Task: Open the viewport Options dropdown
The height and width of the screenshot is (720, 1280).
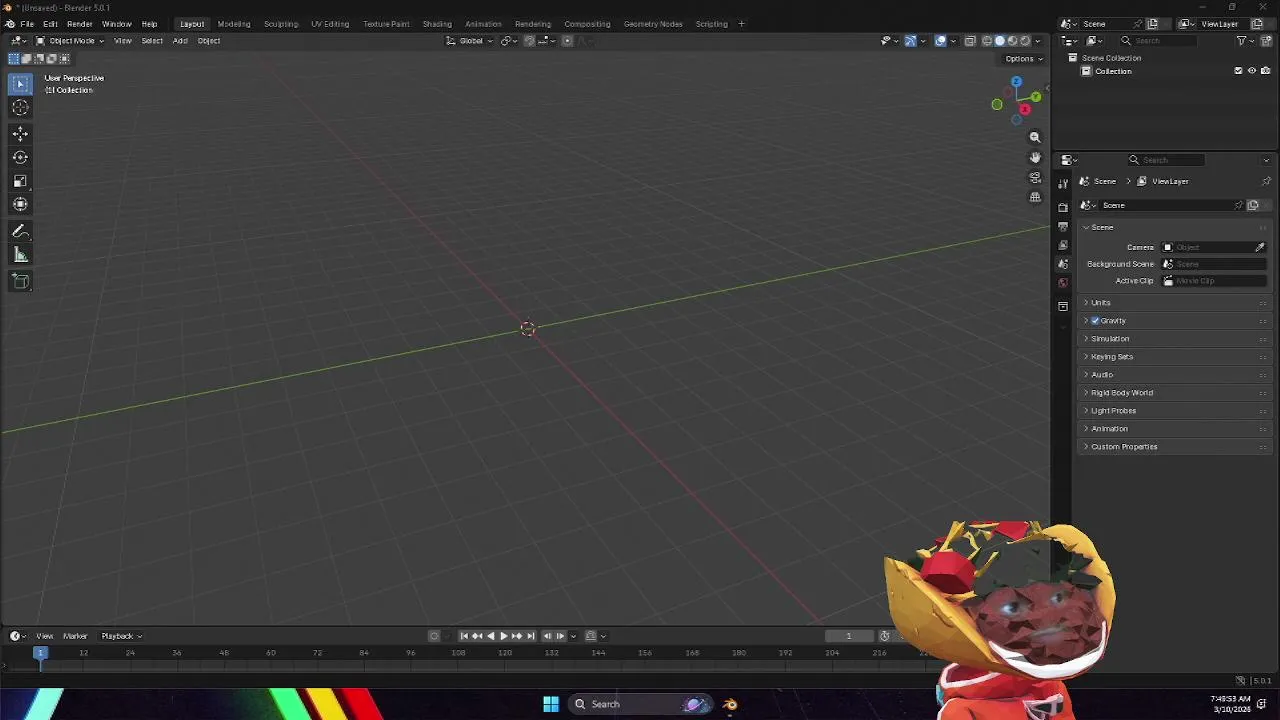Action: [x=1024, y=59]
